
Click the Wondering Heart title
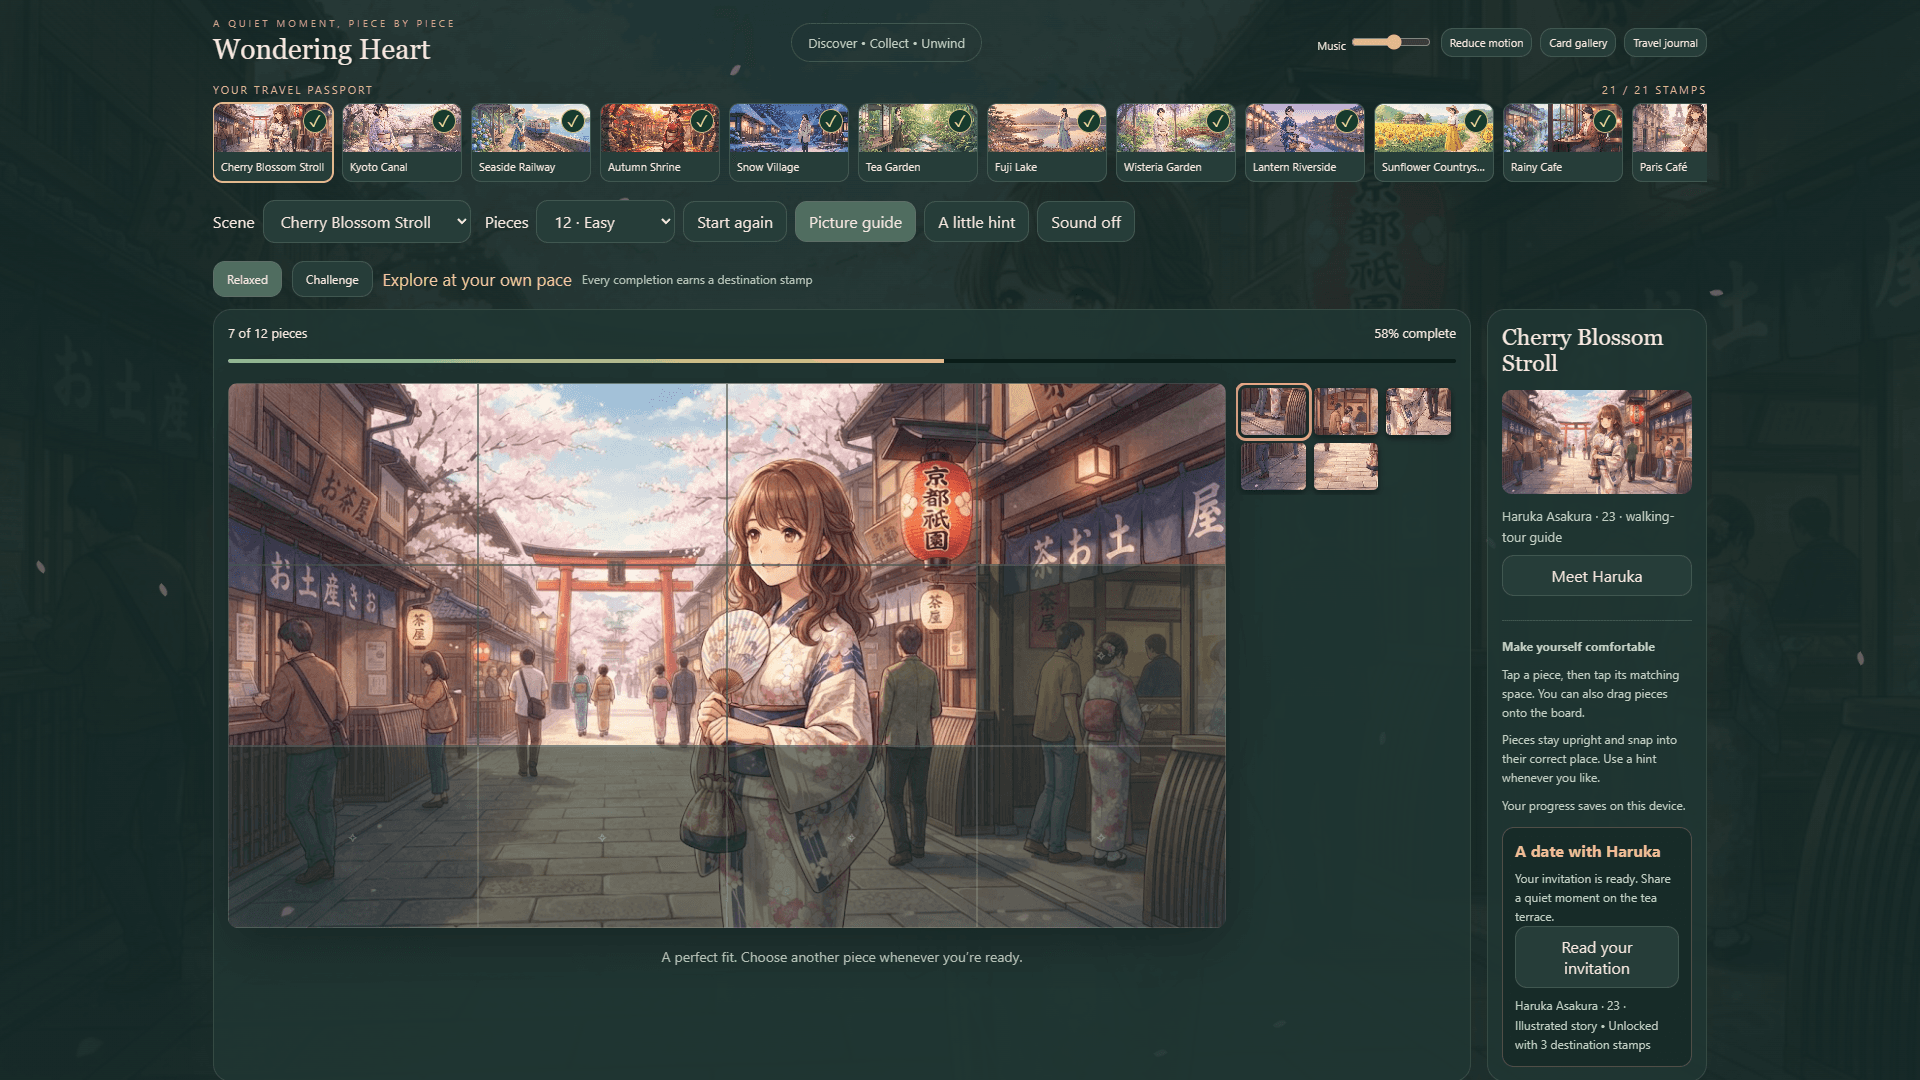[322, 49]
